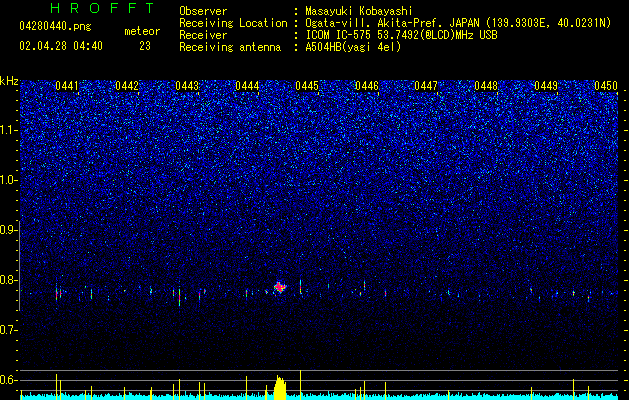This screenshot has width=629, height=400.
Task: Click the 0.7 frequency axis label
Action: point(8,330)
